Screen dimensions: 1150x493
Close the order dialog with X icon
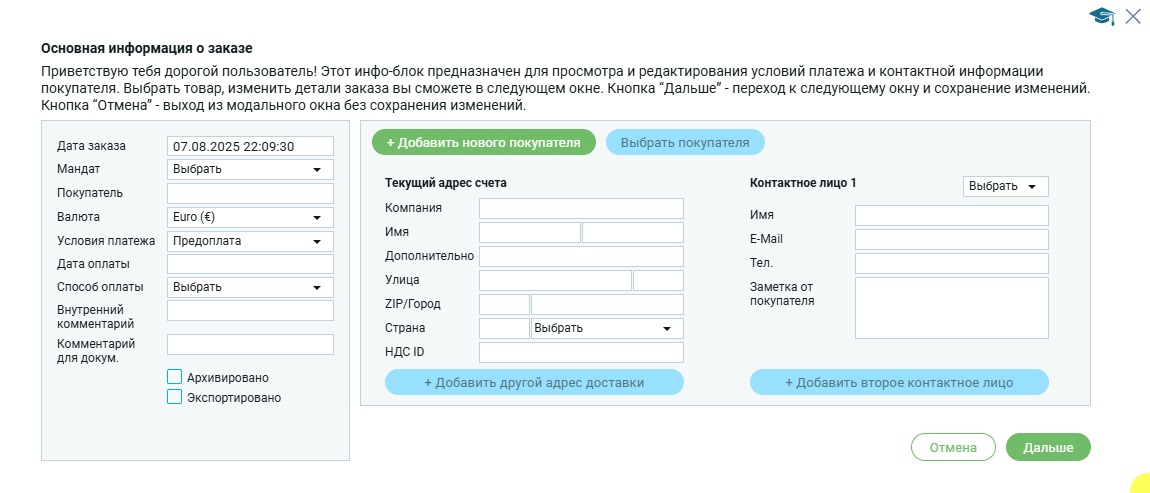[1133, 16]
